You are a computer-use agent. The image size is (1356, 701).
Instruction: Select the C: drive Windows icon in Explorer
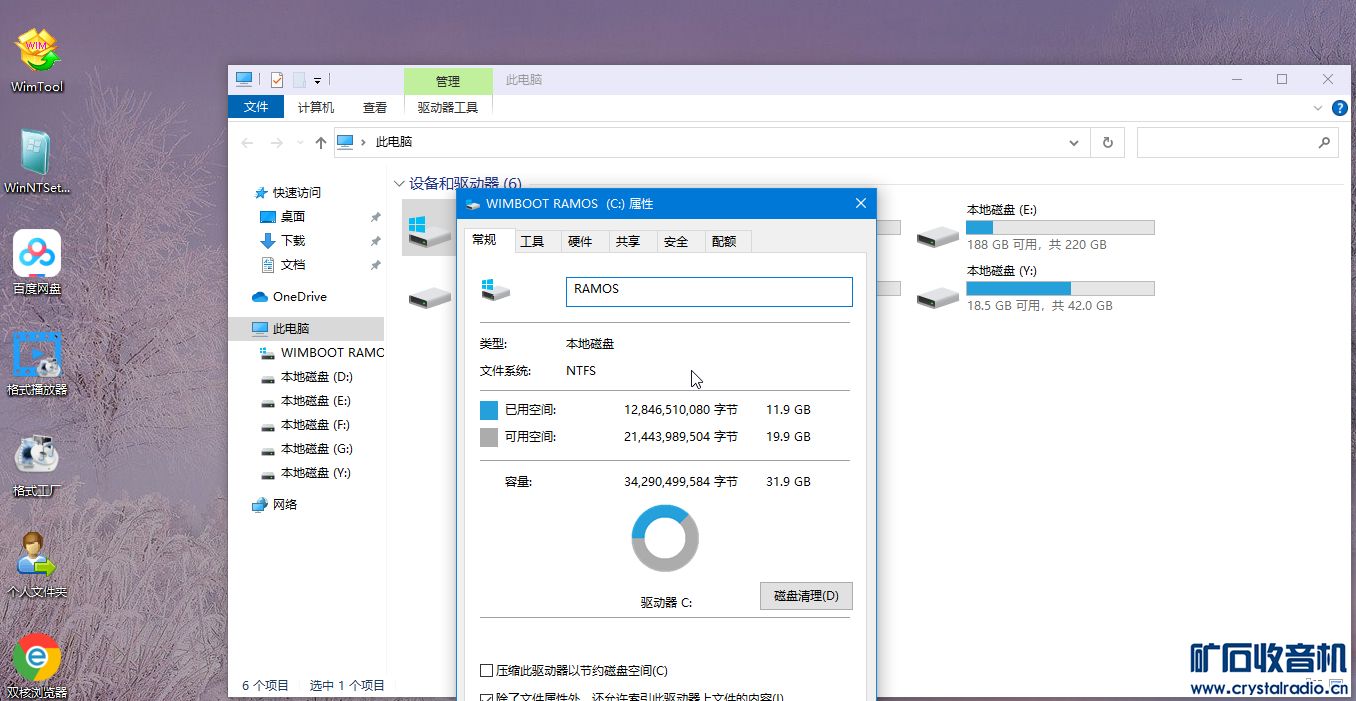[x=430, y=230]
